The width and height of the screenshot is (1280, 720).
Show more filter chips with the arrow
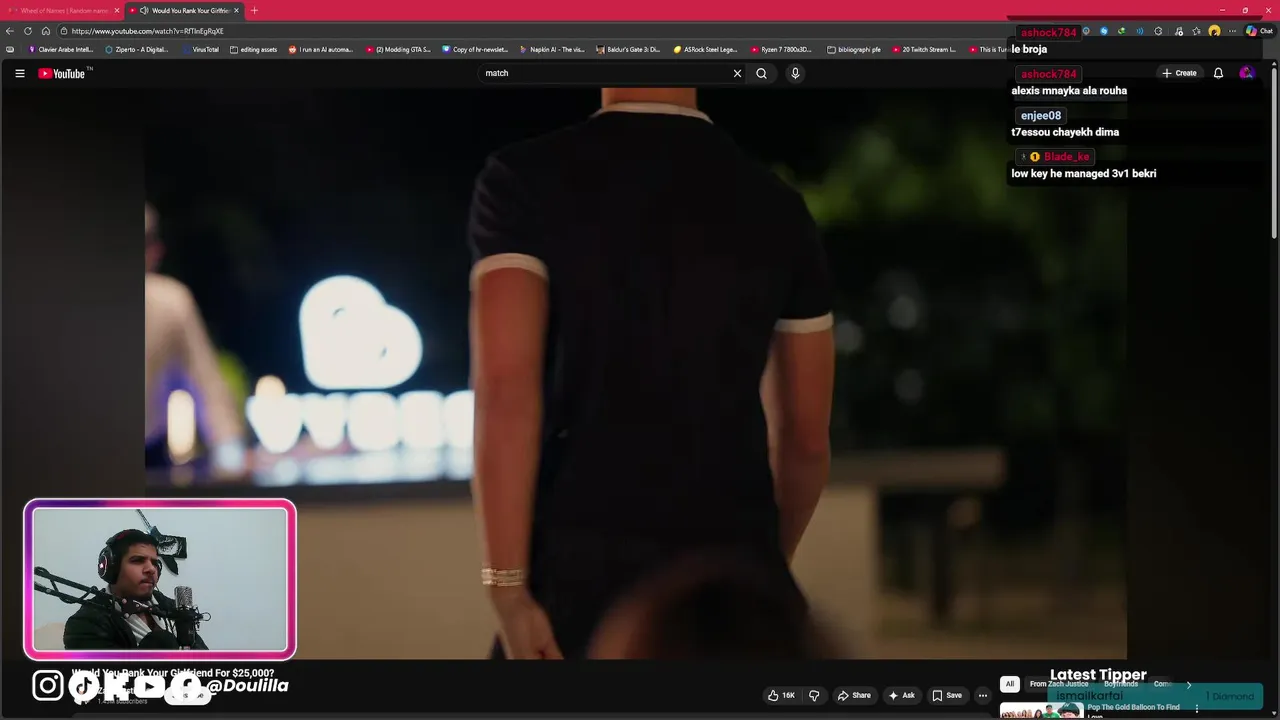coord(1188,684)
